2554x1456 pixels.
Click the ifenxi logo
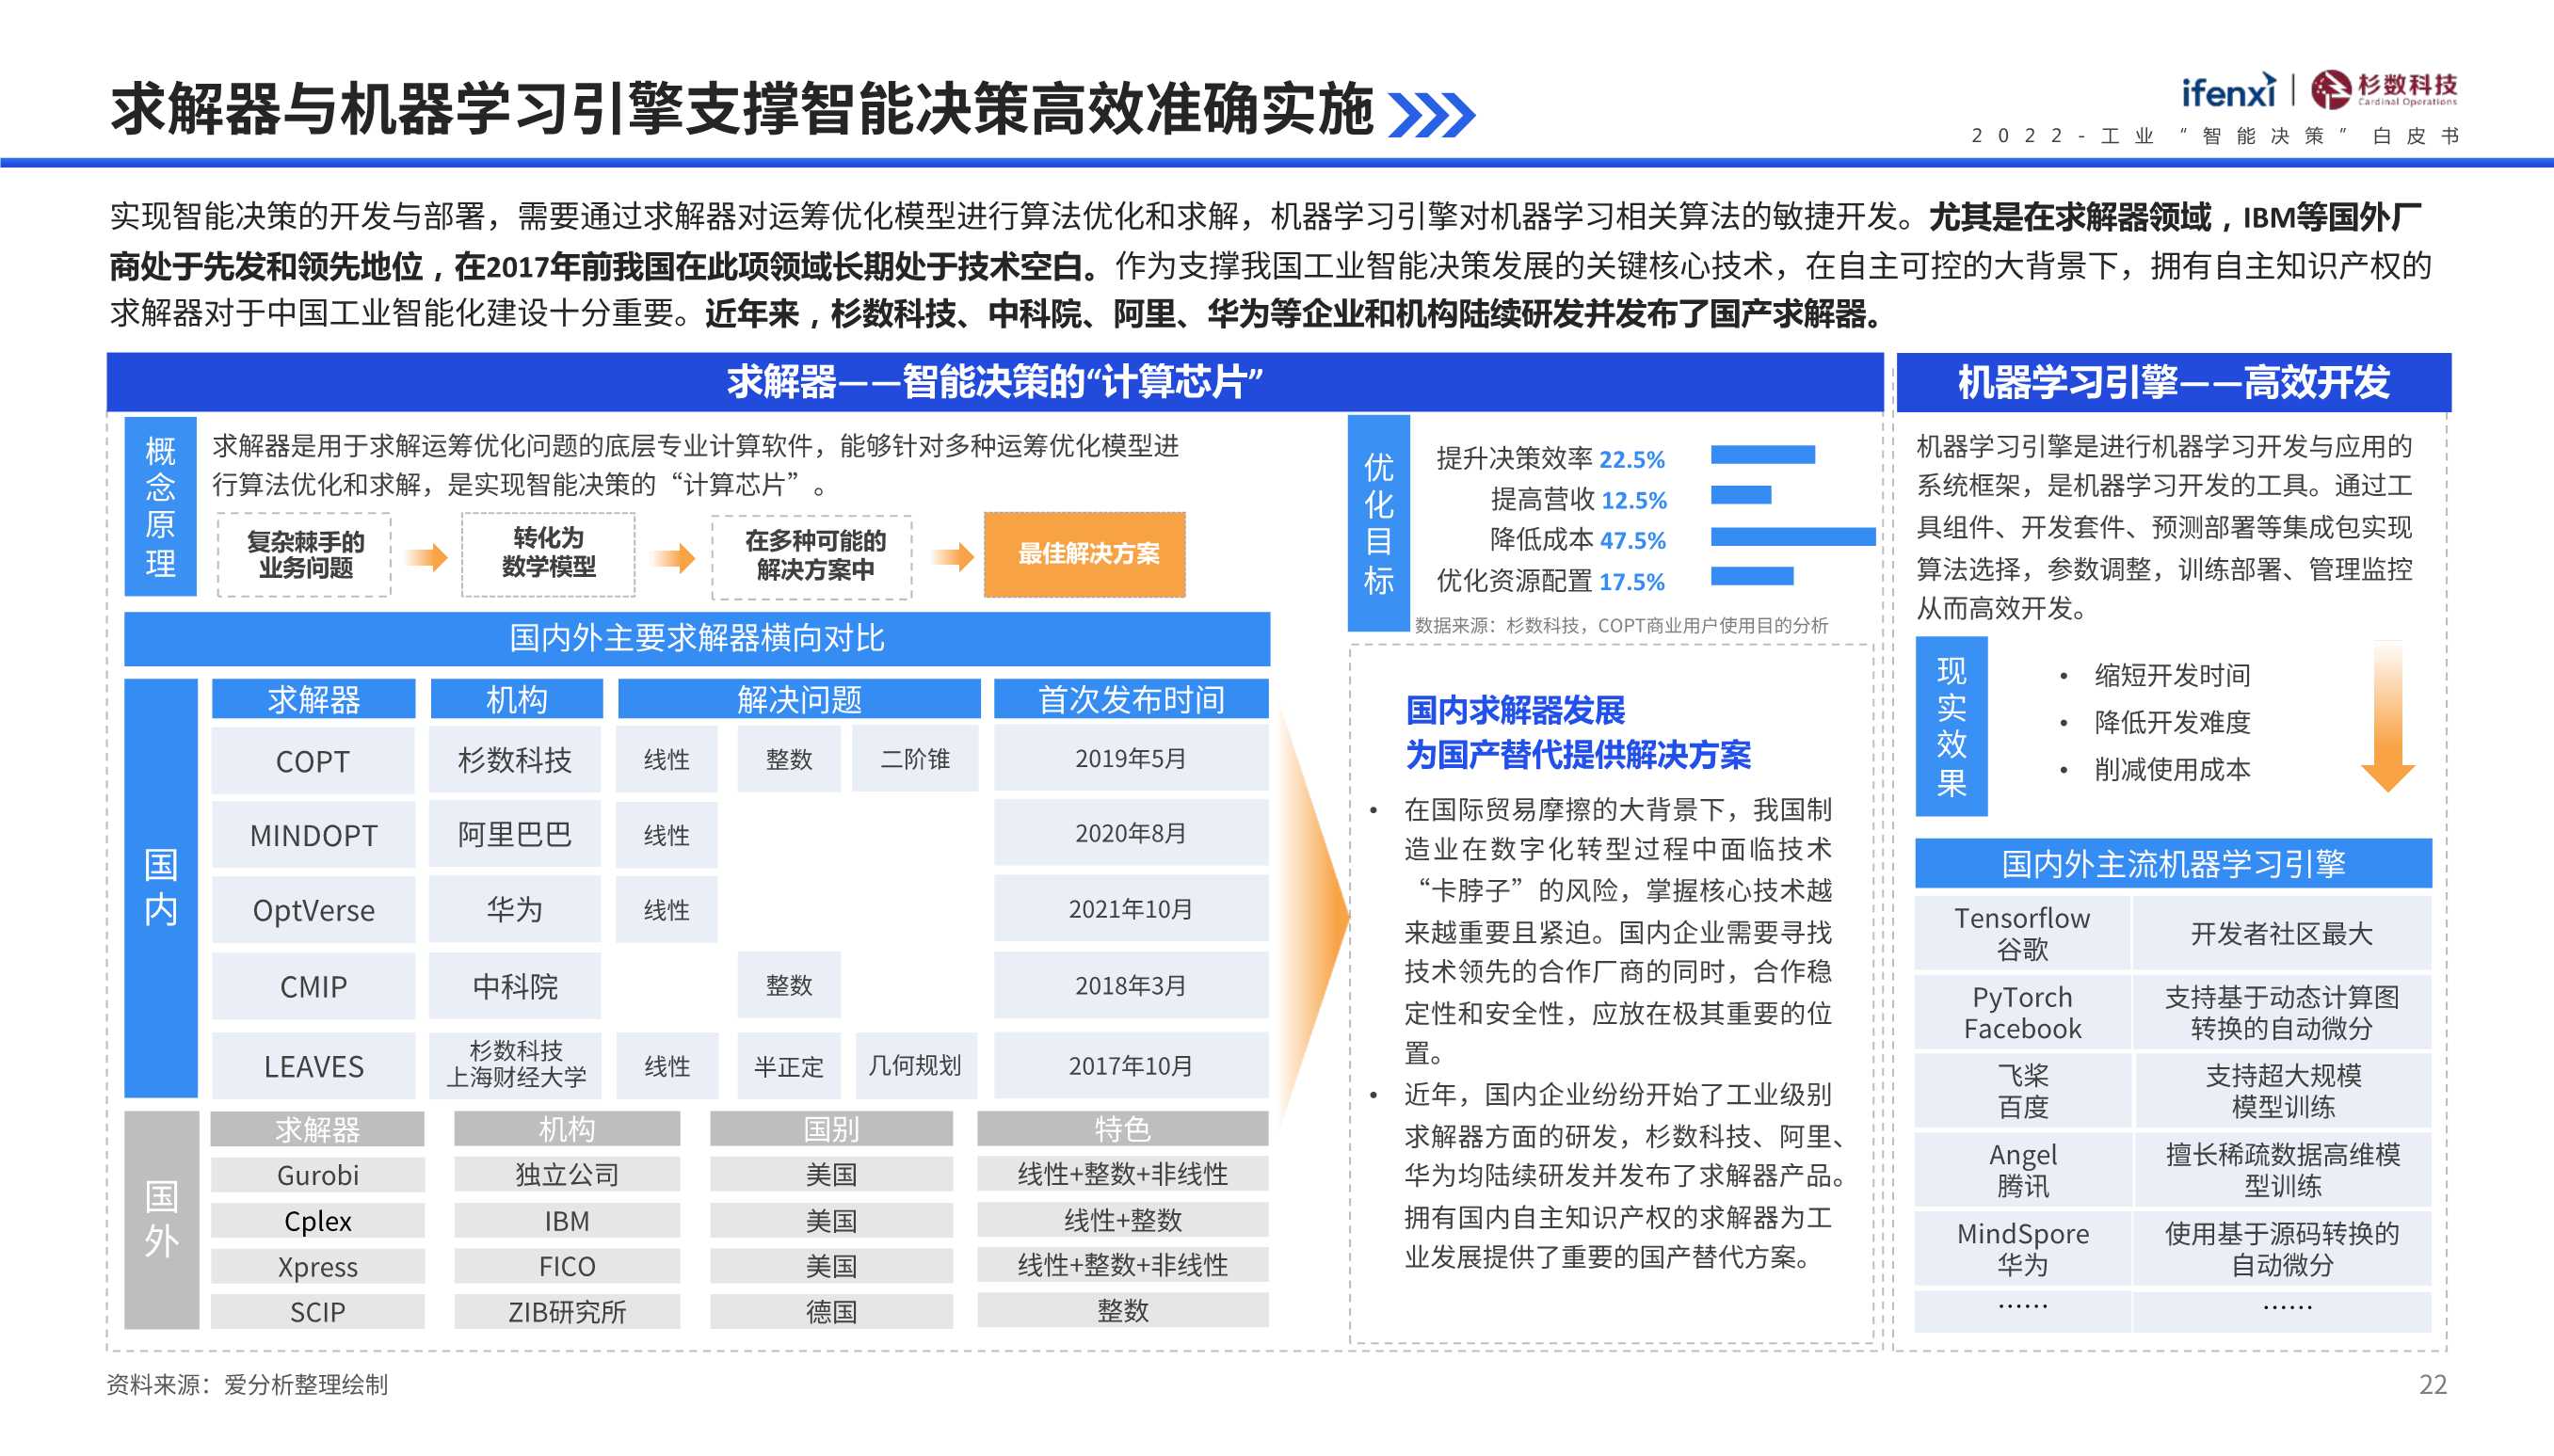(x=2228, y=91)
